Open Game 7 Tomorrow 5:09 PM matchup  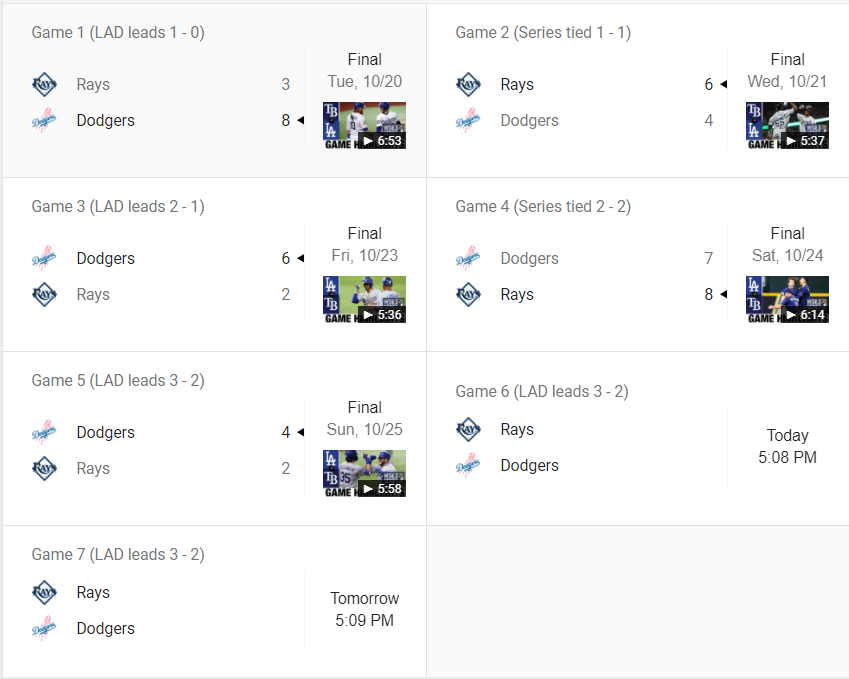click(364, 610)
